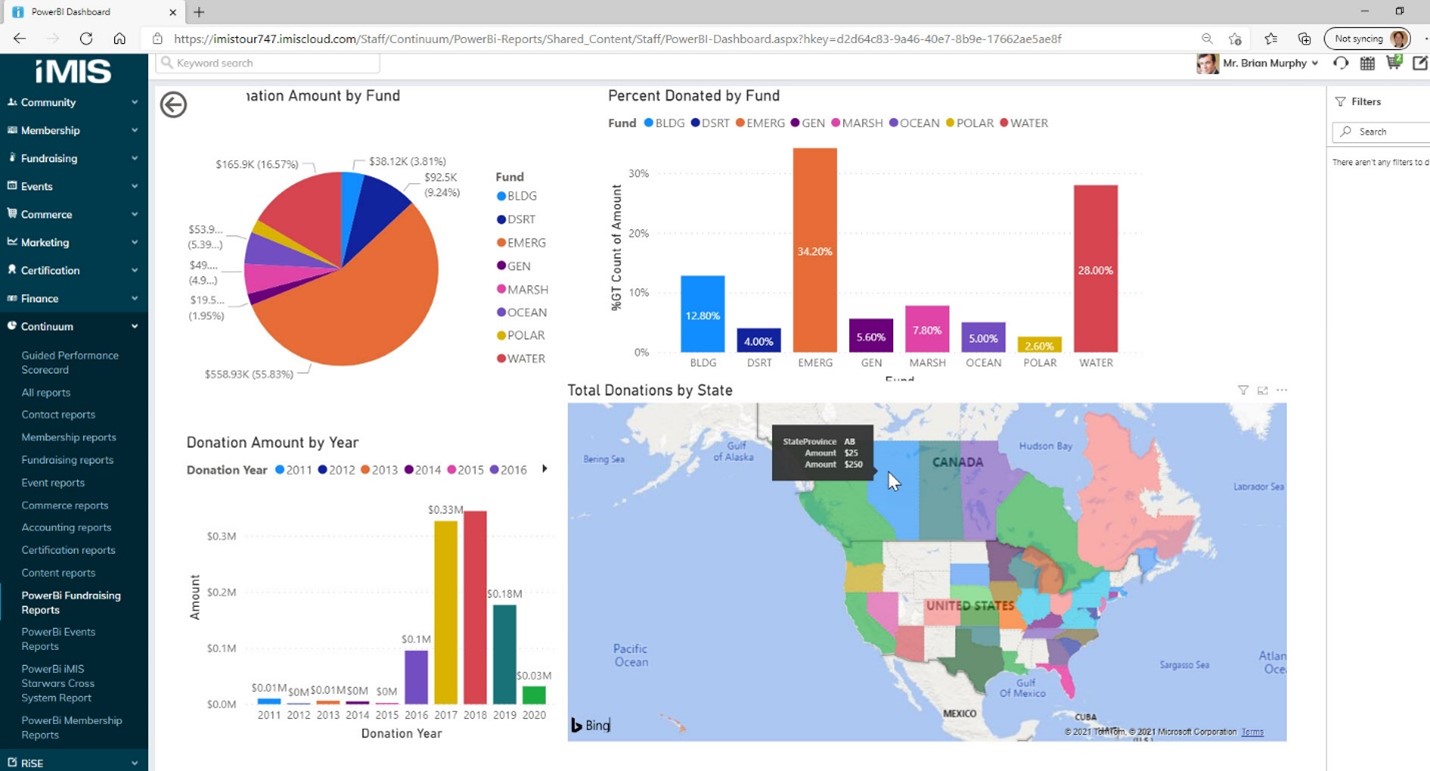The height and width of the screenshot is (771, 1430).
Task: Open Accounting reports
Action: pyautogui.click(x=66, y=527)
